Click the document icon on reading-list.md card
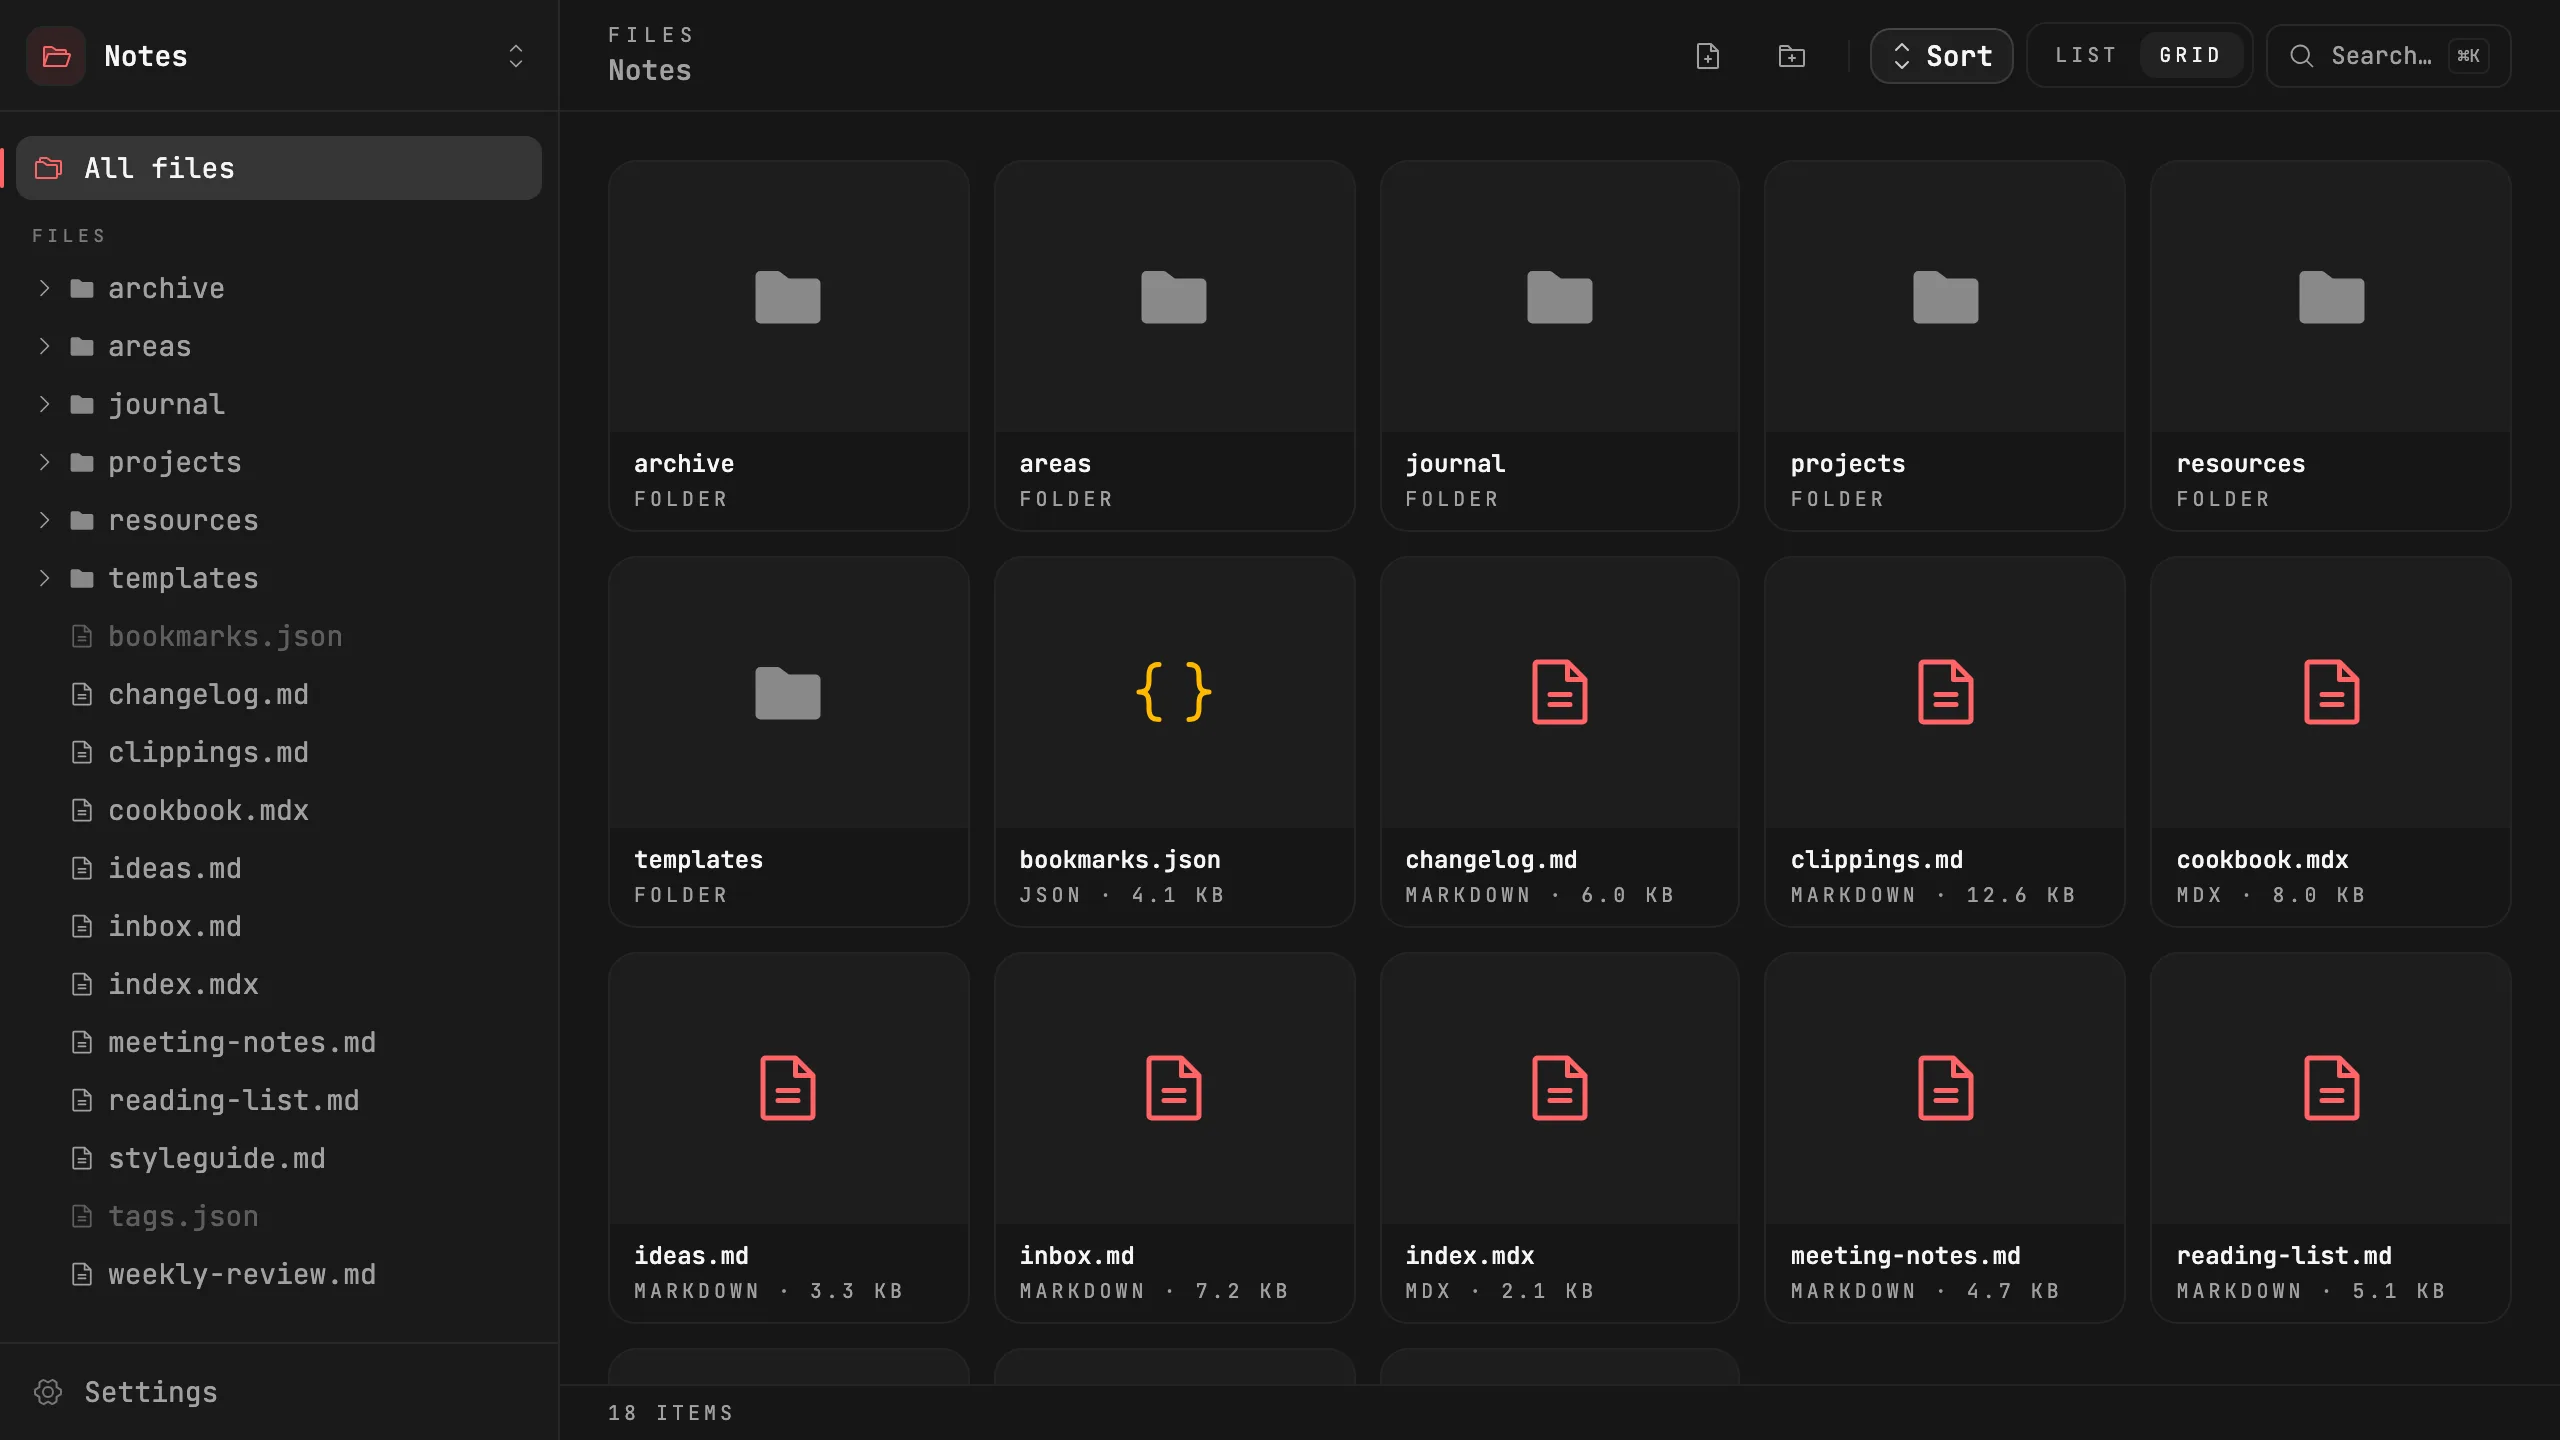 click(2332, 1088)
